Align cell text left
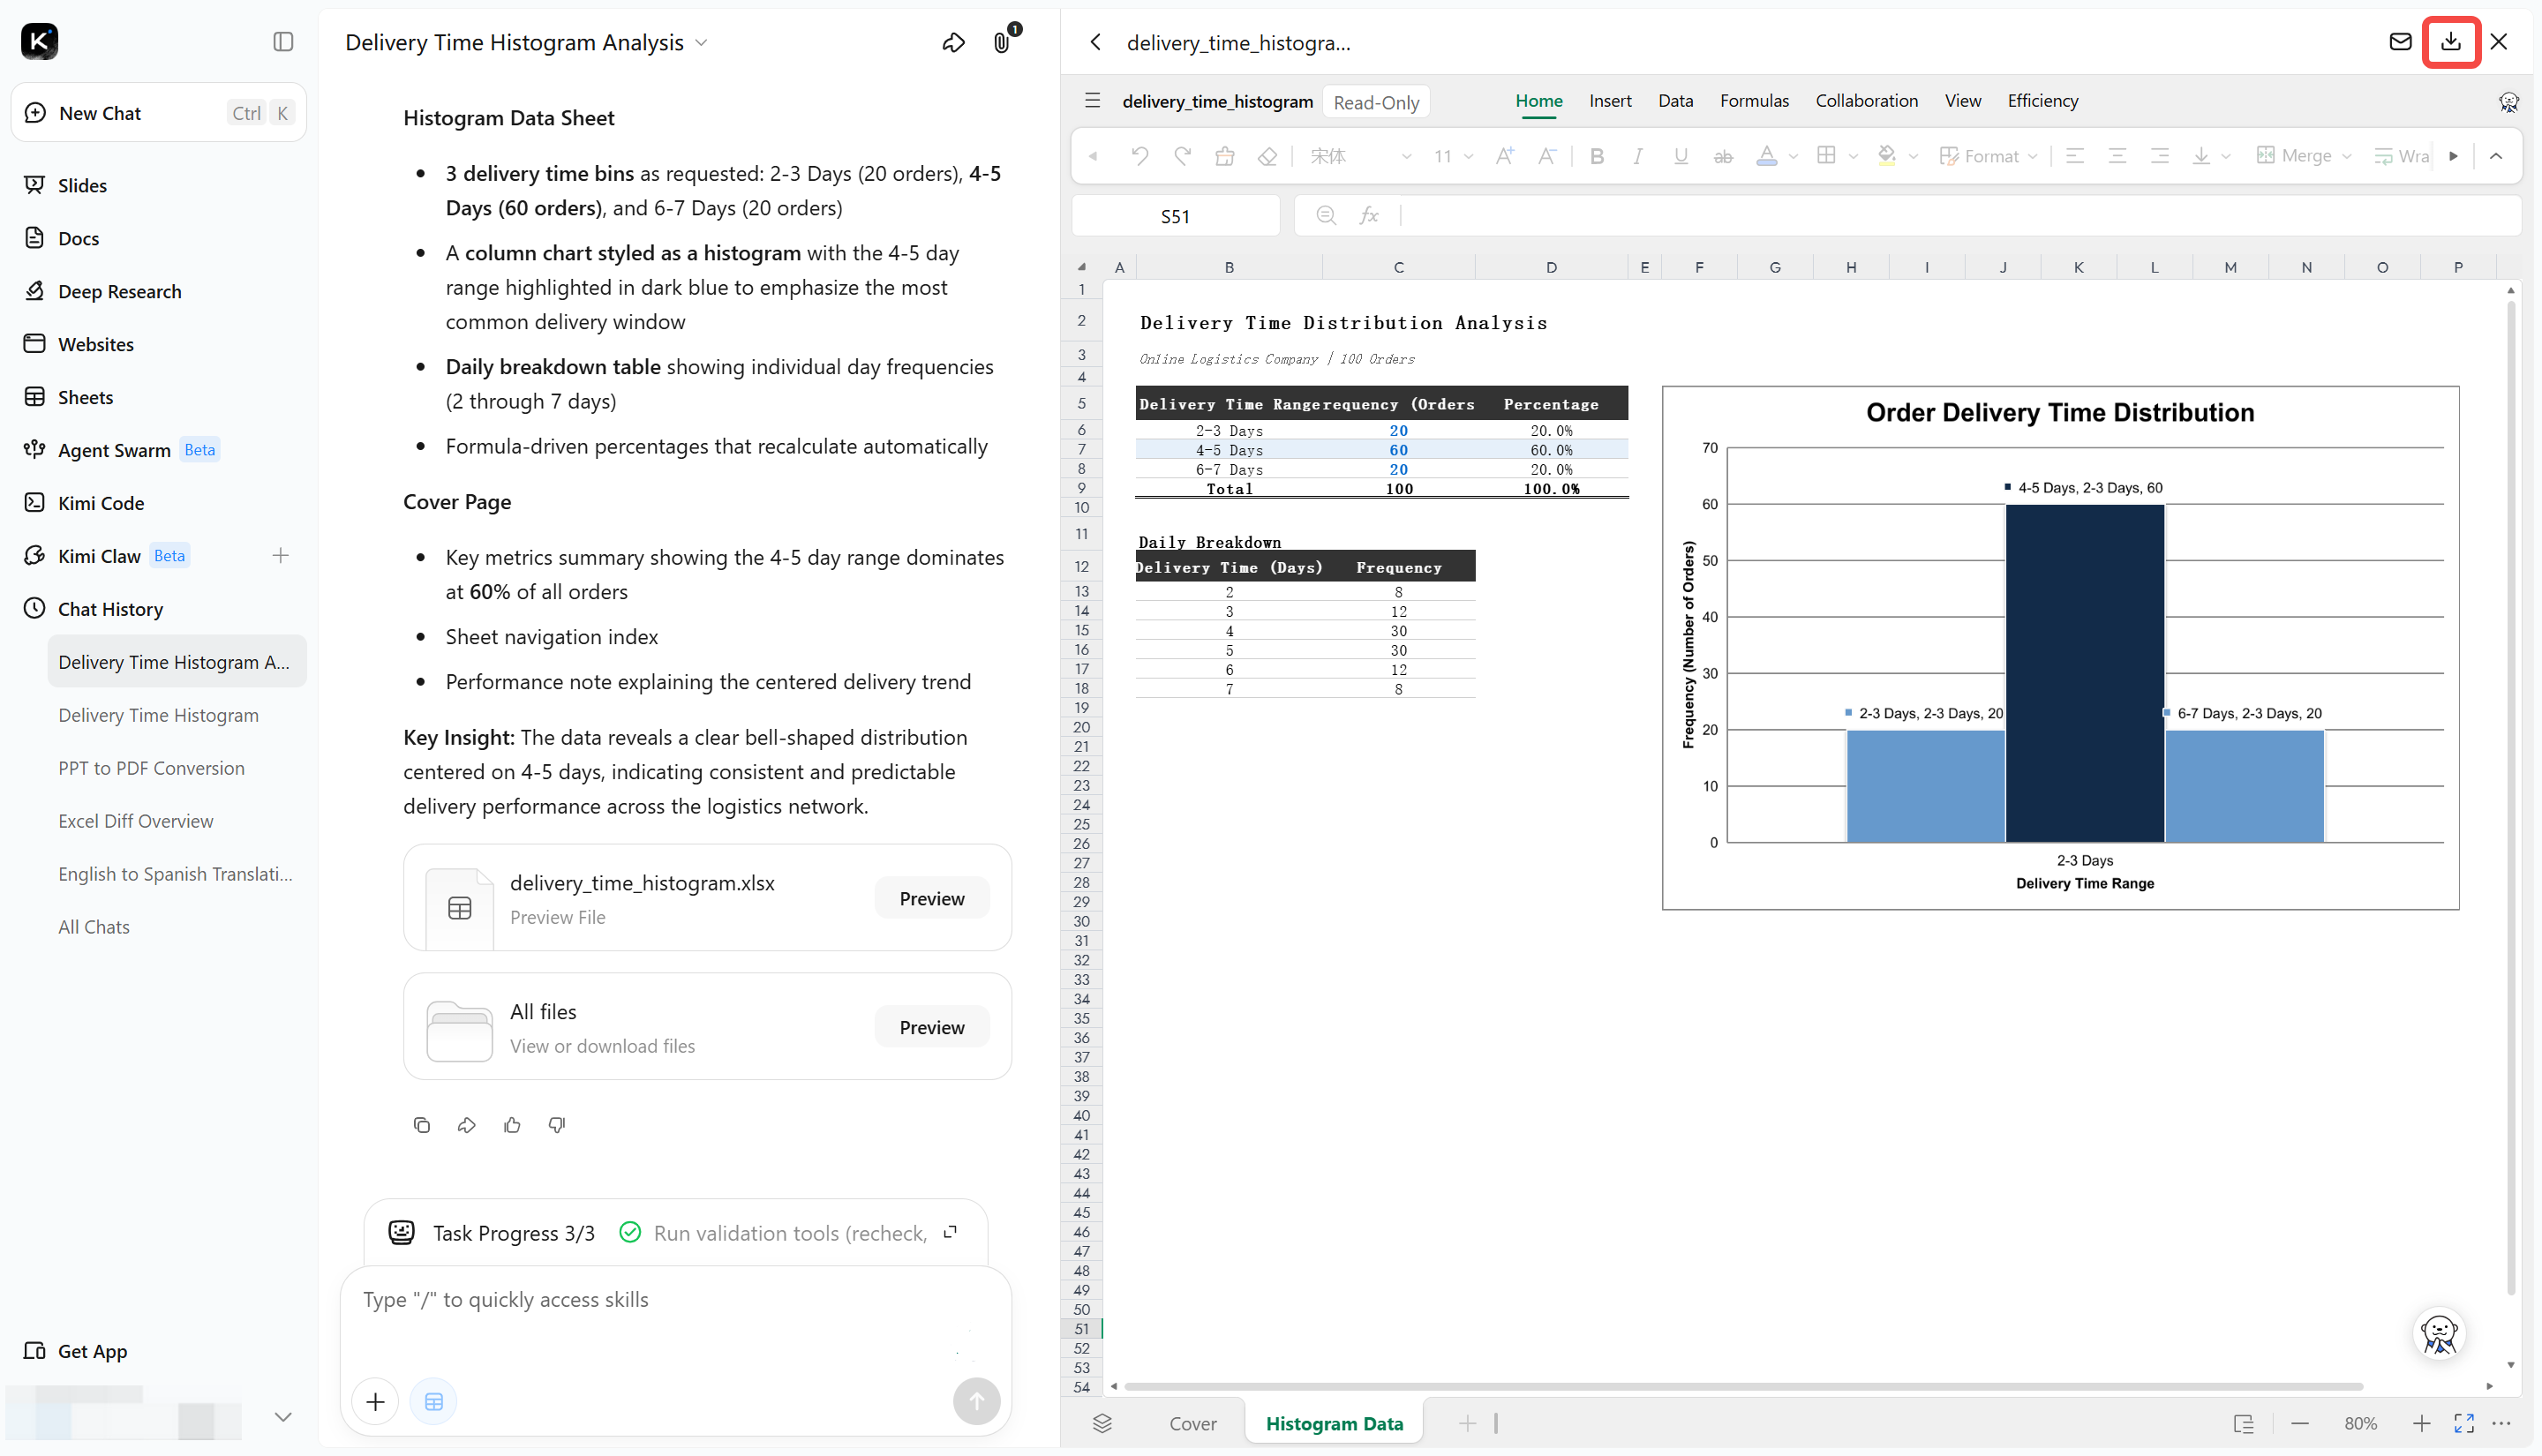 (x=2074, y=156)
